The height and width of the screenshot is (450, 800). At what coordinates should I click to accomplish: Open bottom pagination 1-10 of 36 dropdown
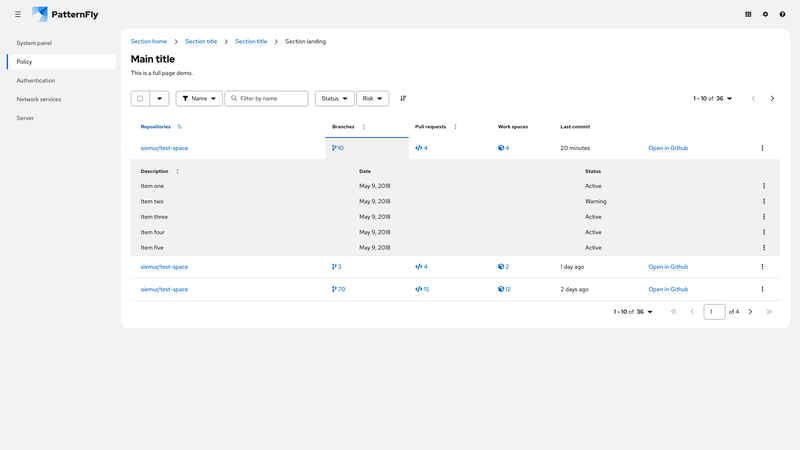[633, 312]
